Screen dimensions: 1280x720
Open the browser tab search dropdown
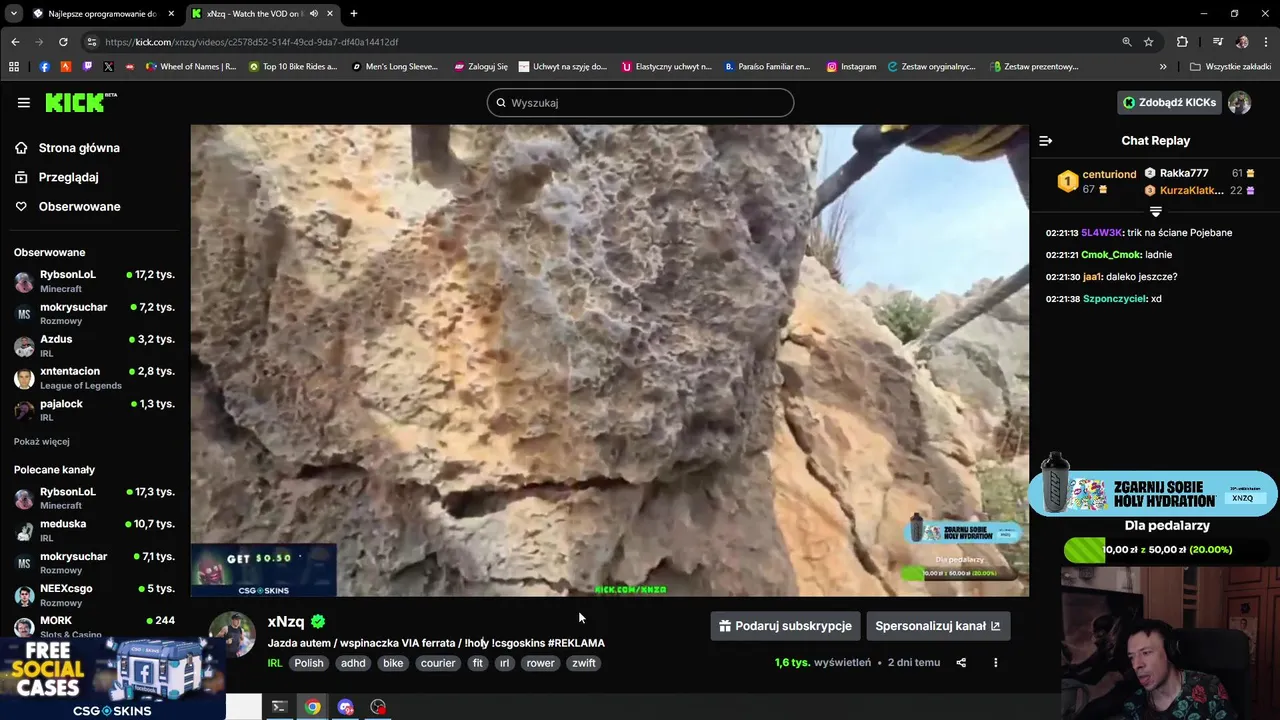tap(13, 13)
